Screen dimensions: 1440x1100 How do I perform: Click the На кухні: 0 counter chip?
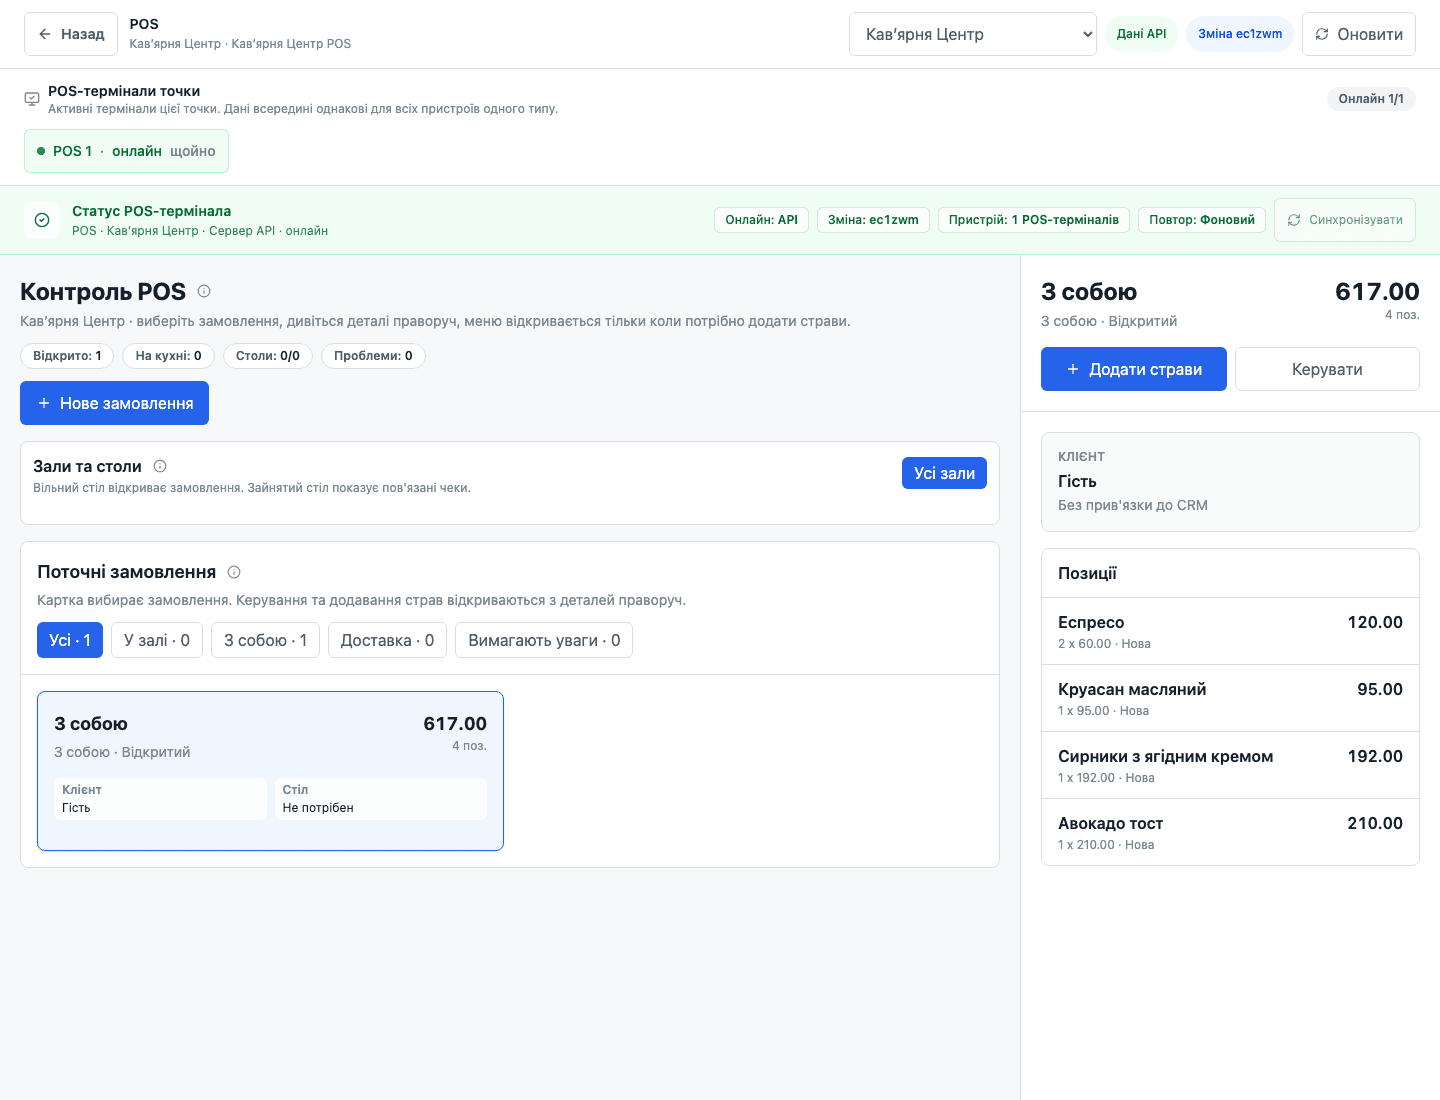[168, 356]
